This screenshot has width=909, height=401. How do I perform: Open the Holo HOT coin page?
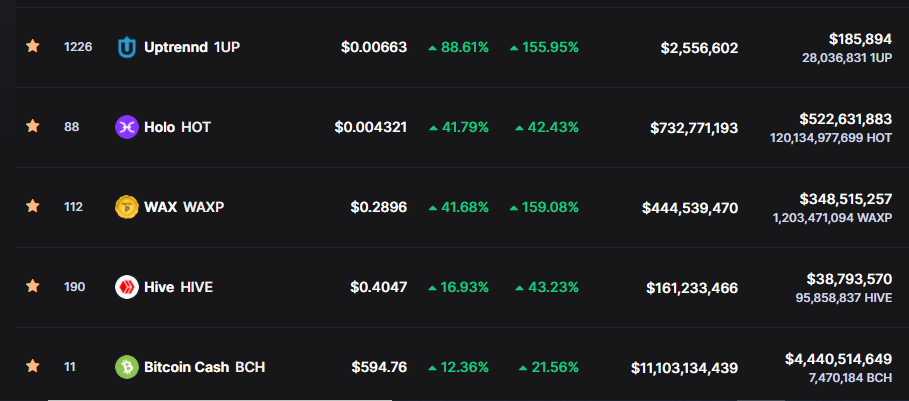tap(177, 127)
